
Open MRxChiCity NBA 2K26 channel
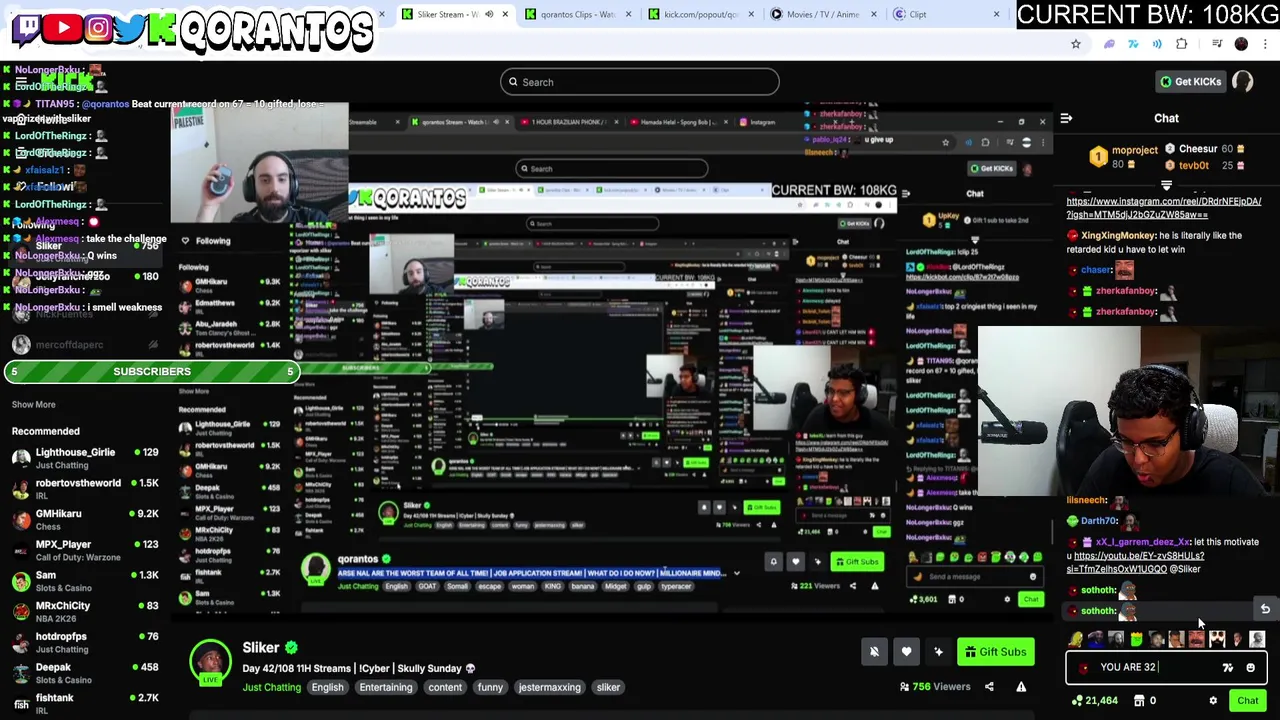click(85, 612)
